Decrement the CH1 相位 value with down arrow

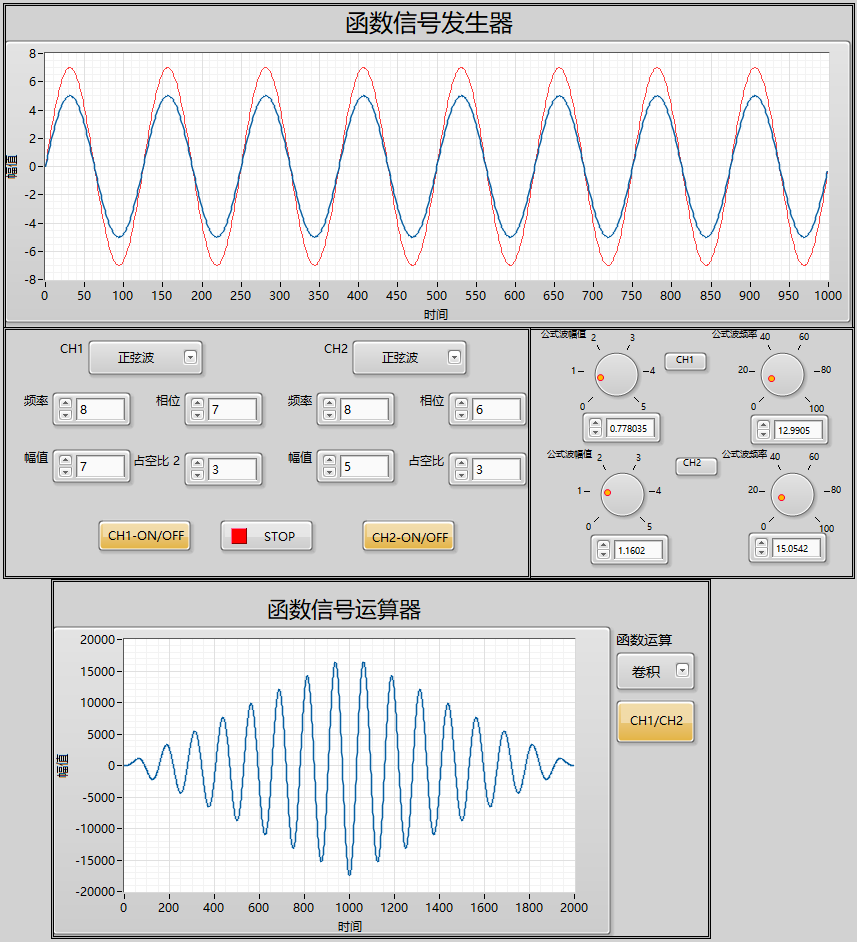point(198,415)
